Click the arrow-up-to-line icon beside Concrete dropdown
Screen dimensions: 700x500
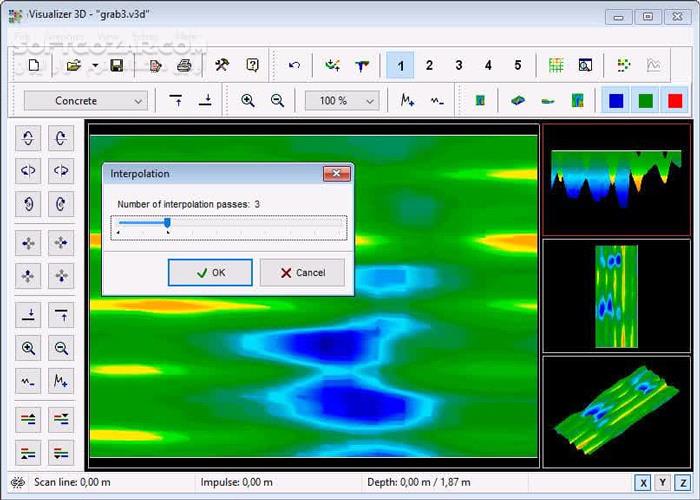176,100
